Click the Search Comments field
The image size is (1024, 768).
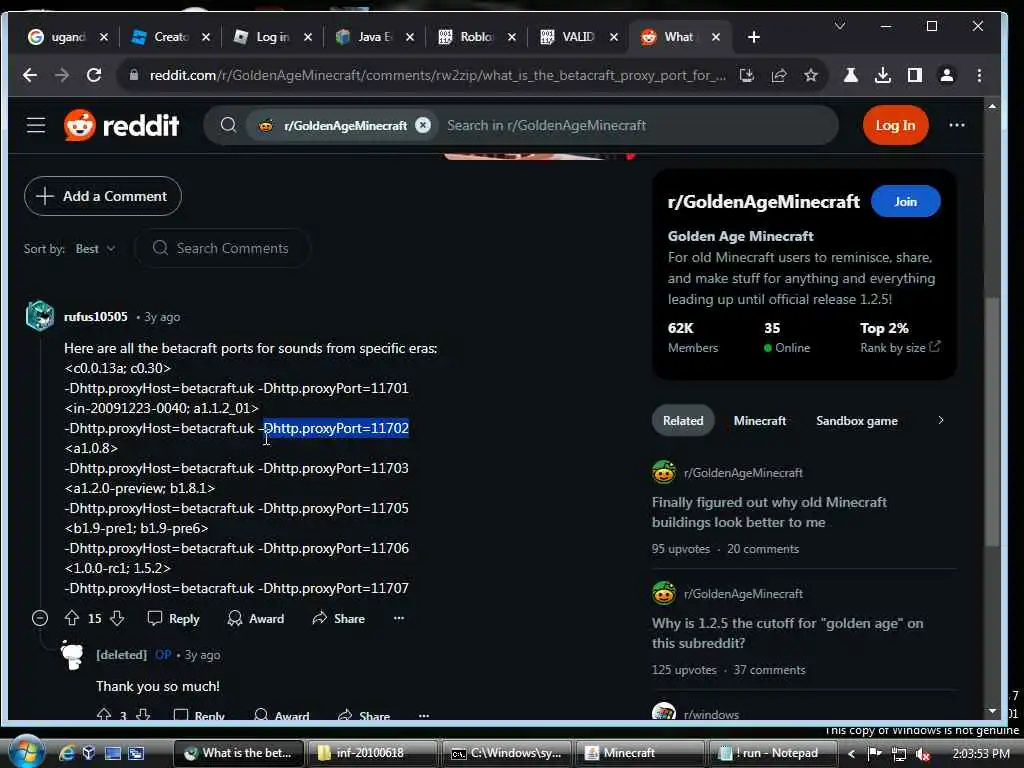point(222,248)
